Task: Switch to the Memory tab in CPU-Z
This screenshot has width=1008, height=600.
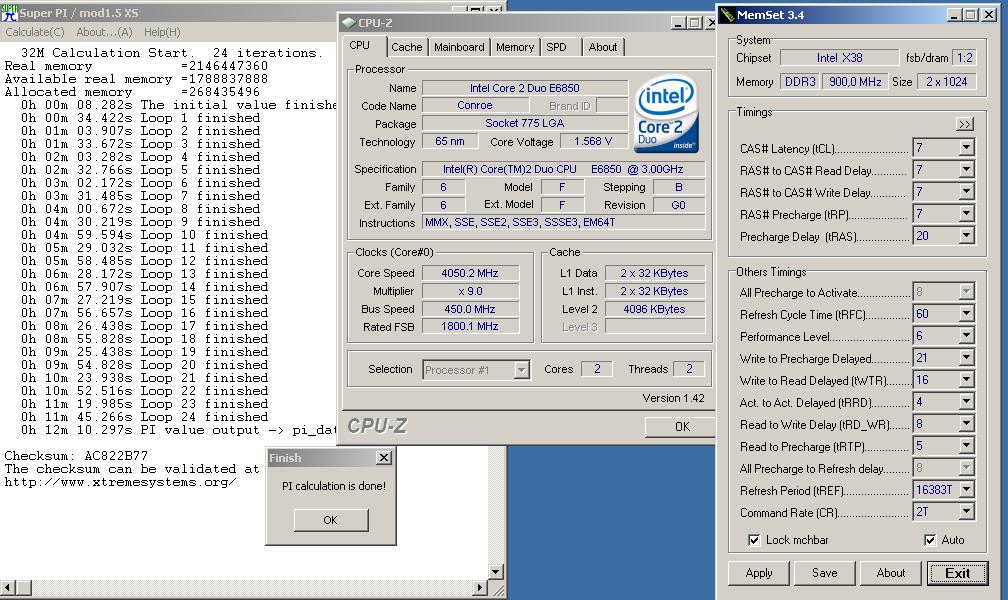Action: [515, 47]
